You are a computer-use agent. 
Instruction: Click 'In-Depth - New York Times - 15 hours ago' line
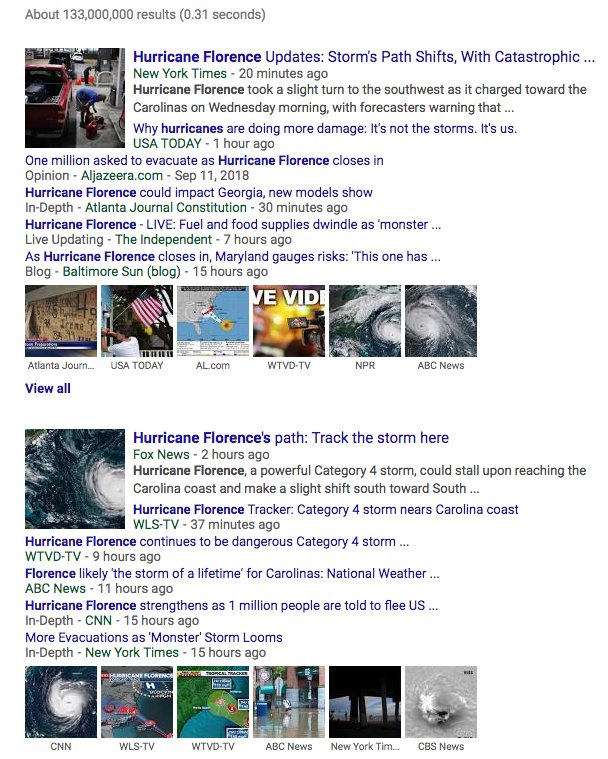[x=146, y=652]
